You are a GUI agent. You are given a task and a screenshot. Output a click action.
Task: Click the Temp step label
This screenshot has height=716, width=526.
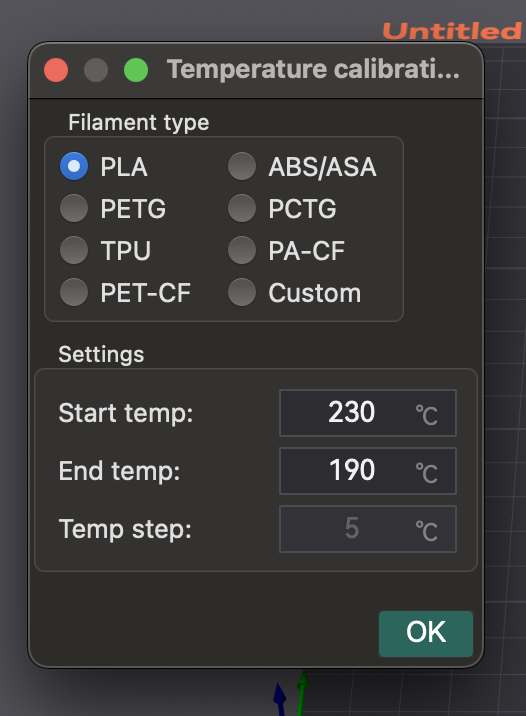[125, 529]
